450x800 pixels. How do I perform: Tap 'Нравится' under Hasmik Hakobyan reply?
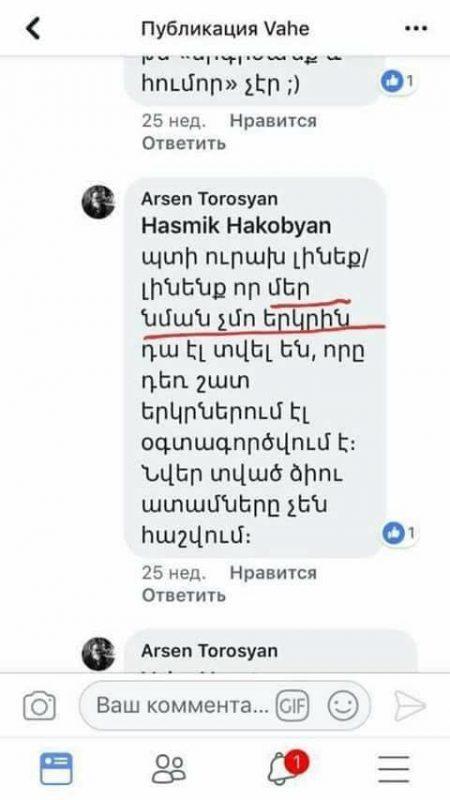click(x=273, y=573)
